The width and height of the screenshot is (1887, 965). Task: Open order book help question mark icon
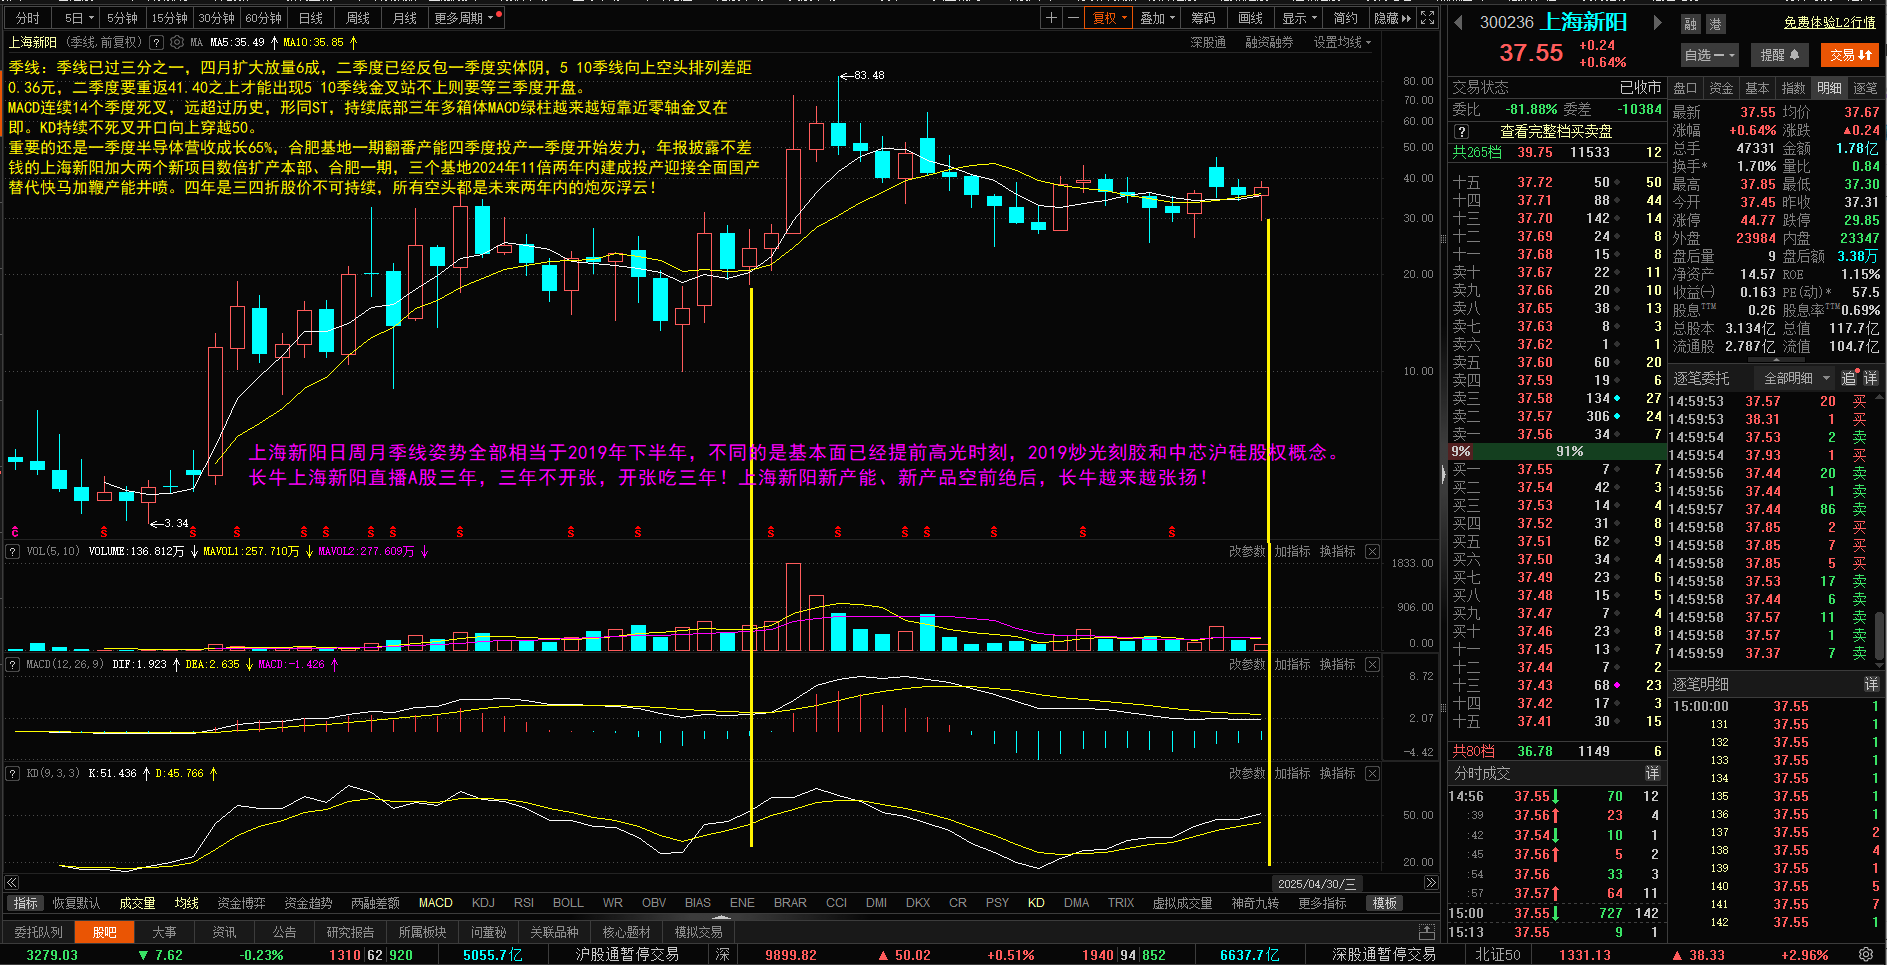point(1462,132)
